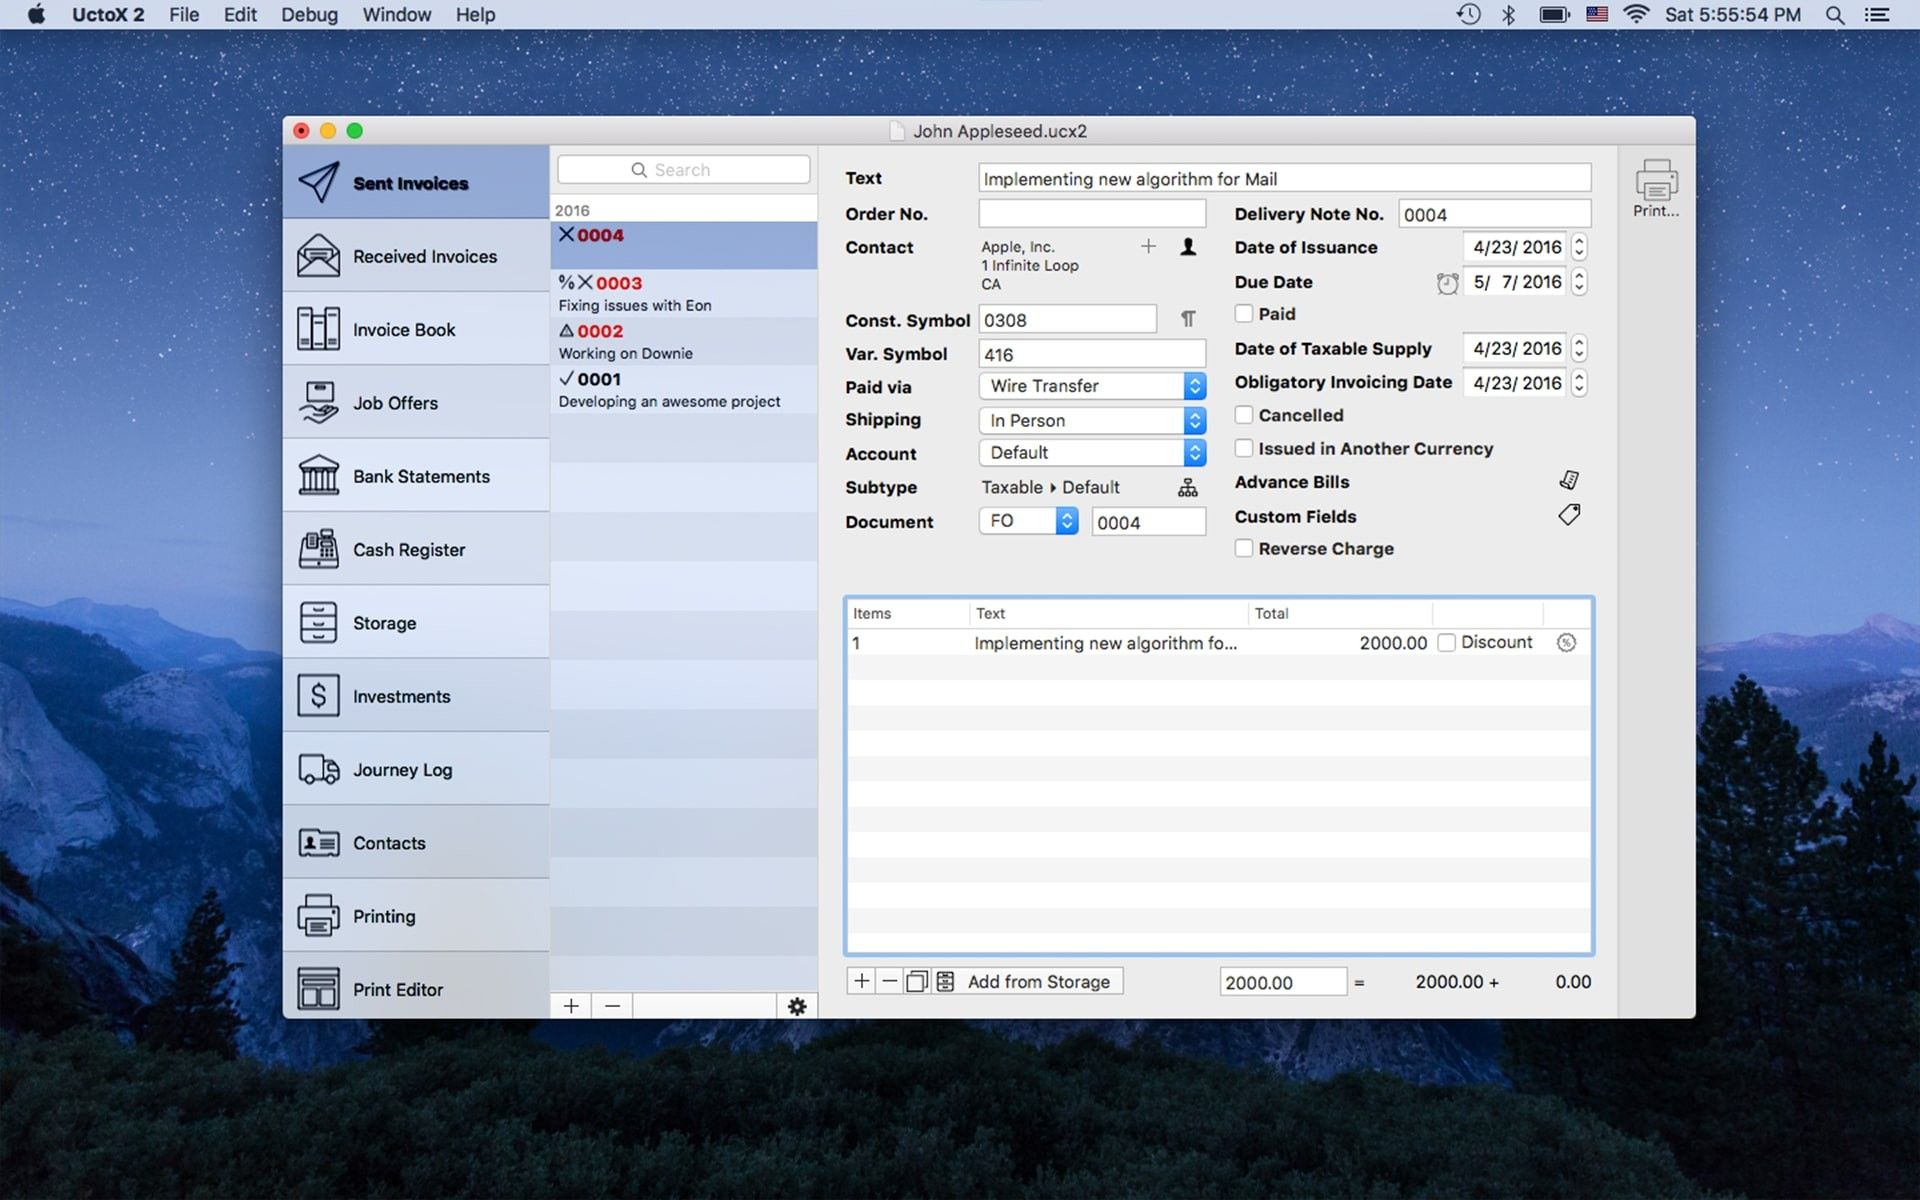1920x1200 pixels.
Task: Enable the Cancelled checkbox
Action: tap(1241, 415)
